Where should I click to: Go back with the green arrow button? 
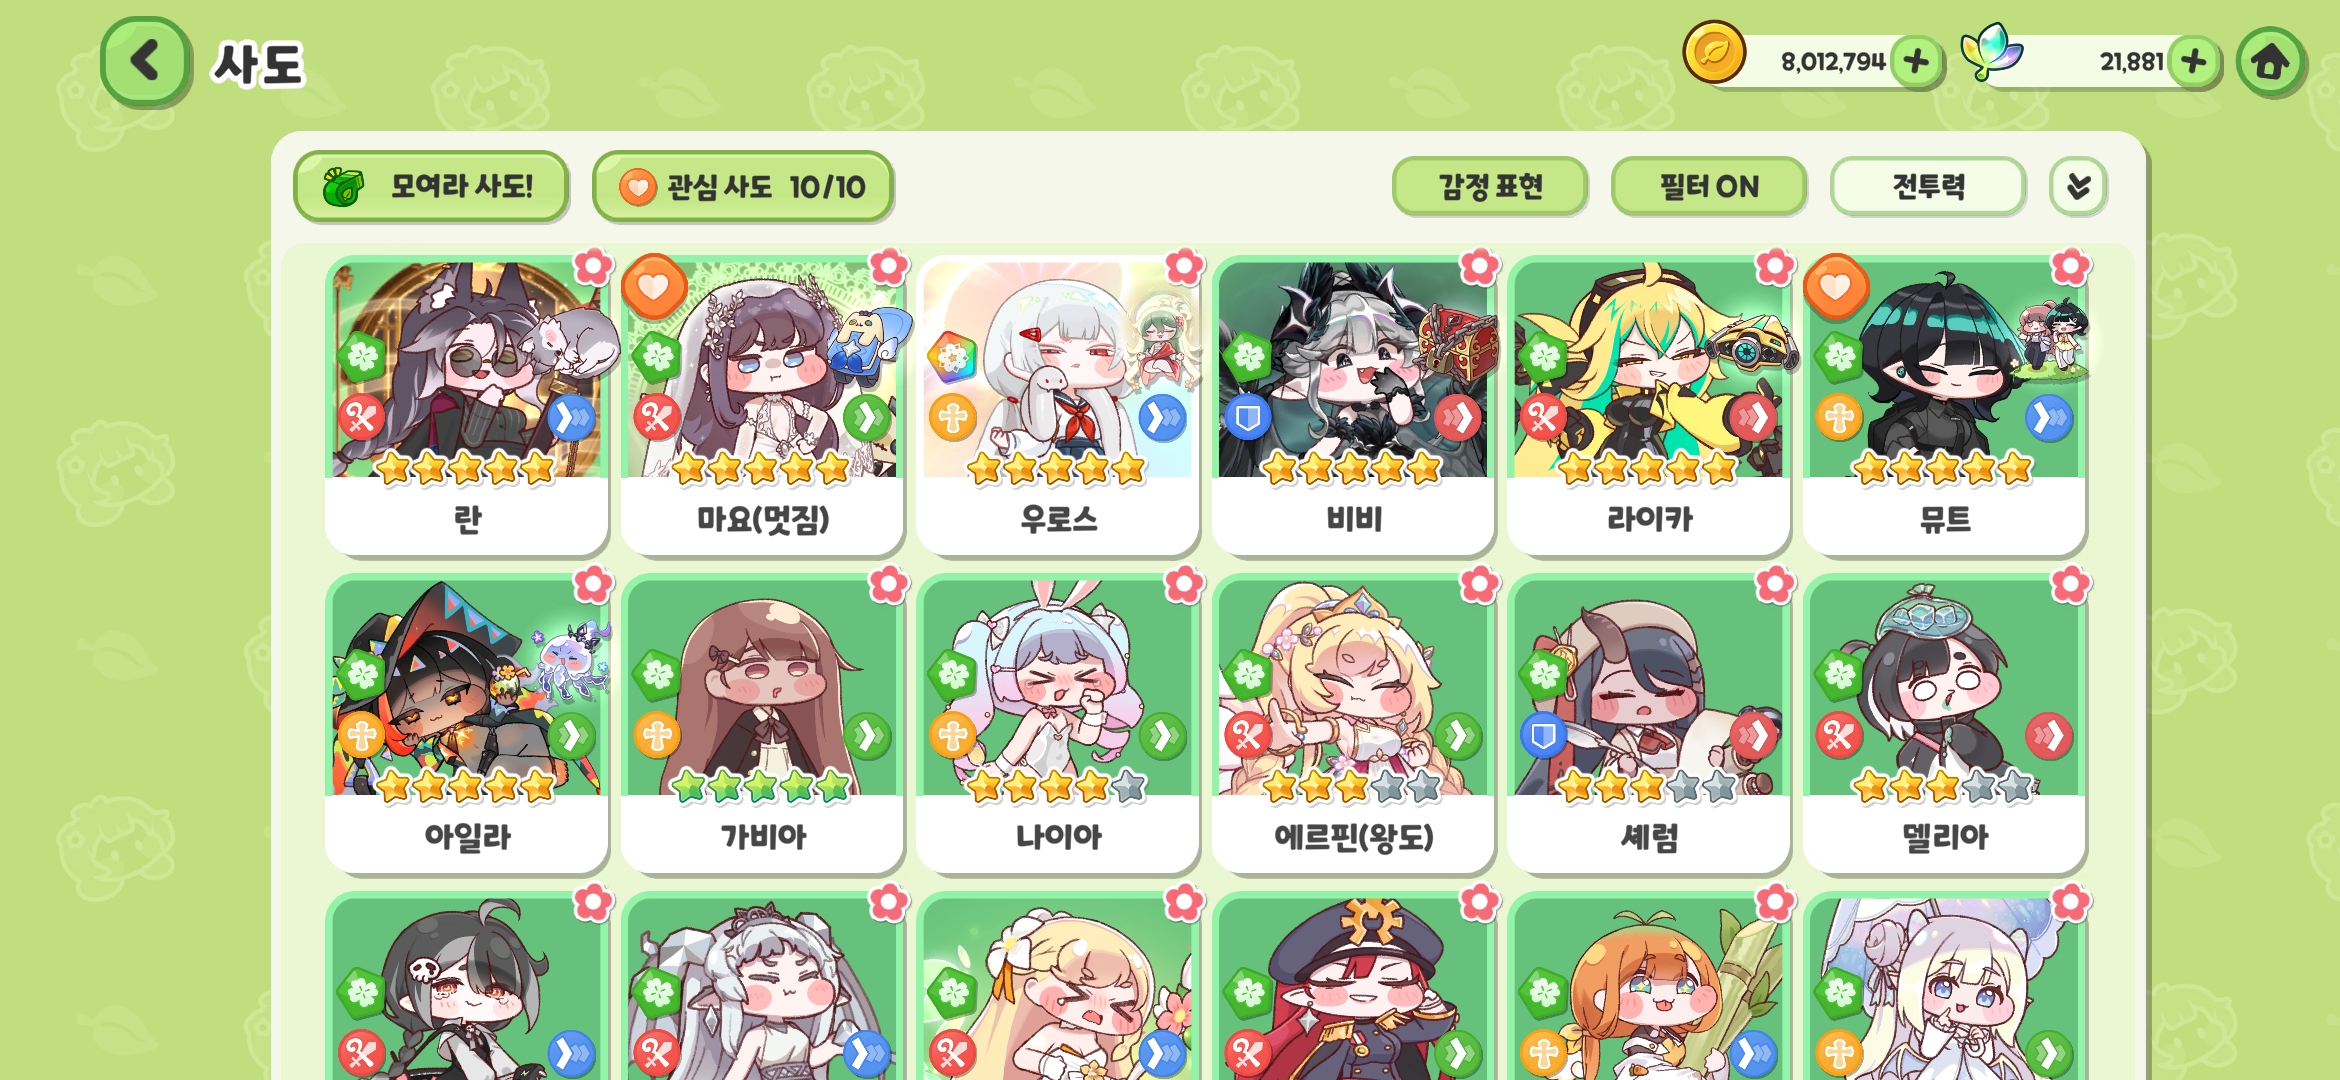click(145, 61)
